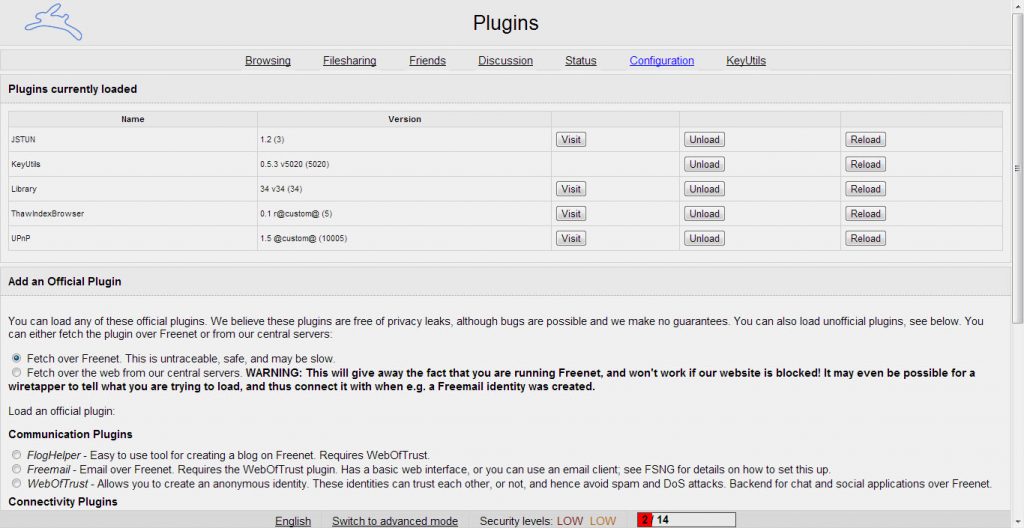This screenshot has height=528, width=1024.
Task: Unload the KeyUtils plugin
Action: click(704, 165)
